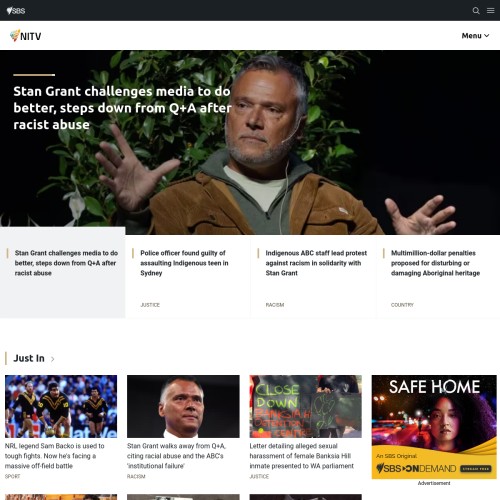Click Stream Free button in advertisement
This screenshot has height=500, width=500.
coord(476,469)
